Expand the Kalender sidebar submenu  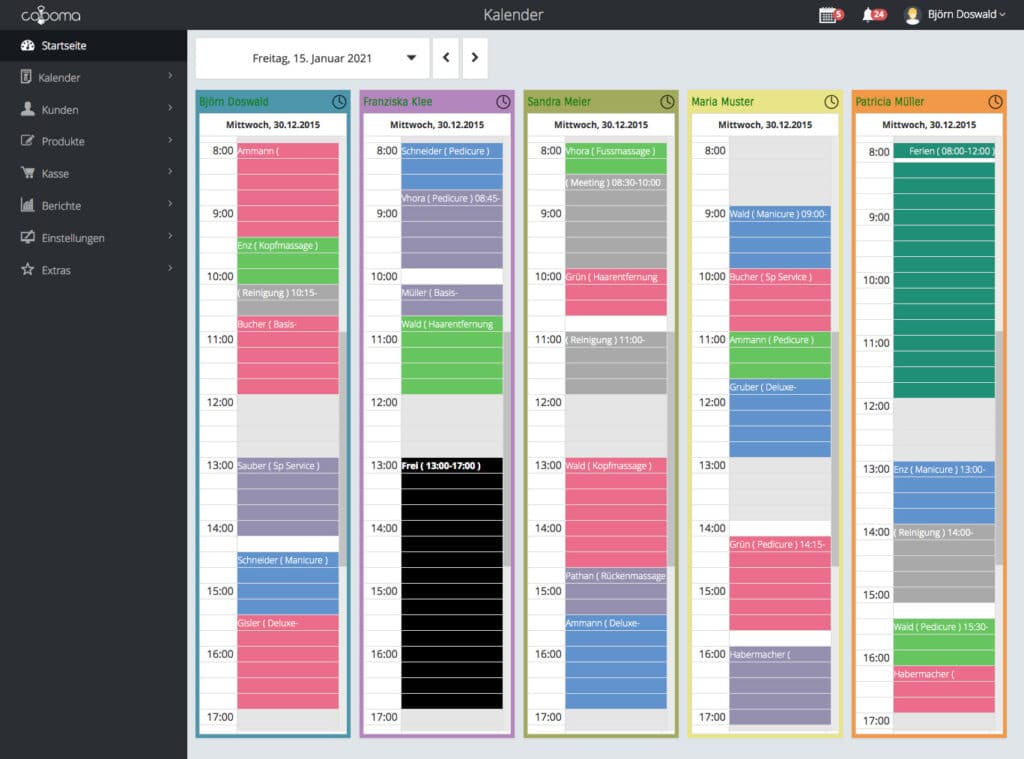(x=92, y=77)
